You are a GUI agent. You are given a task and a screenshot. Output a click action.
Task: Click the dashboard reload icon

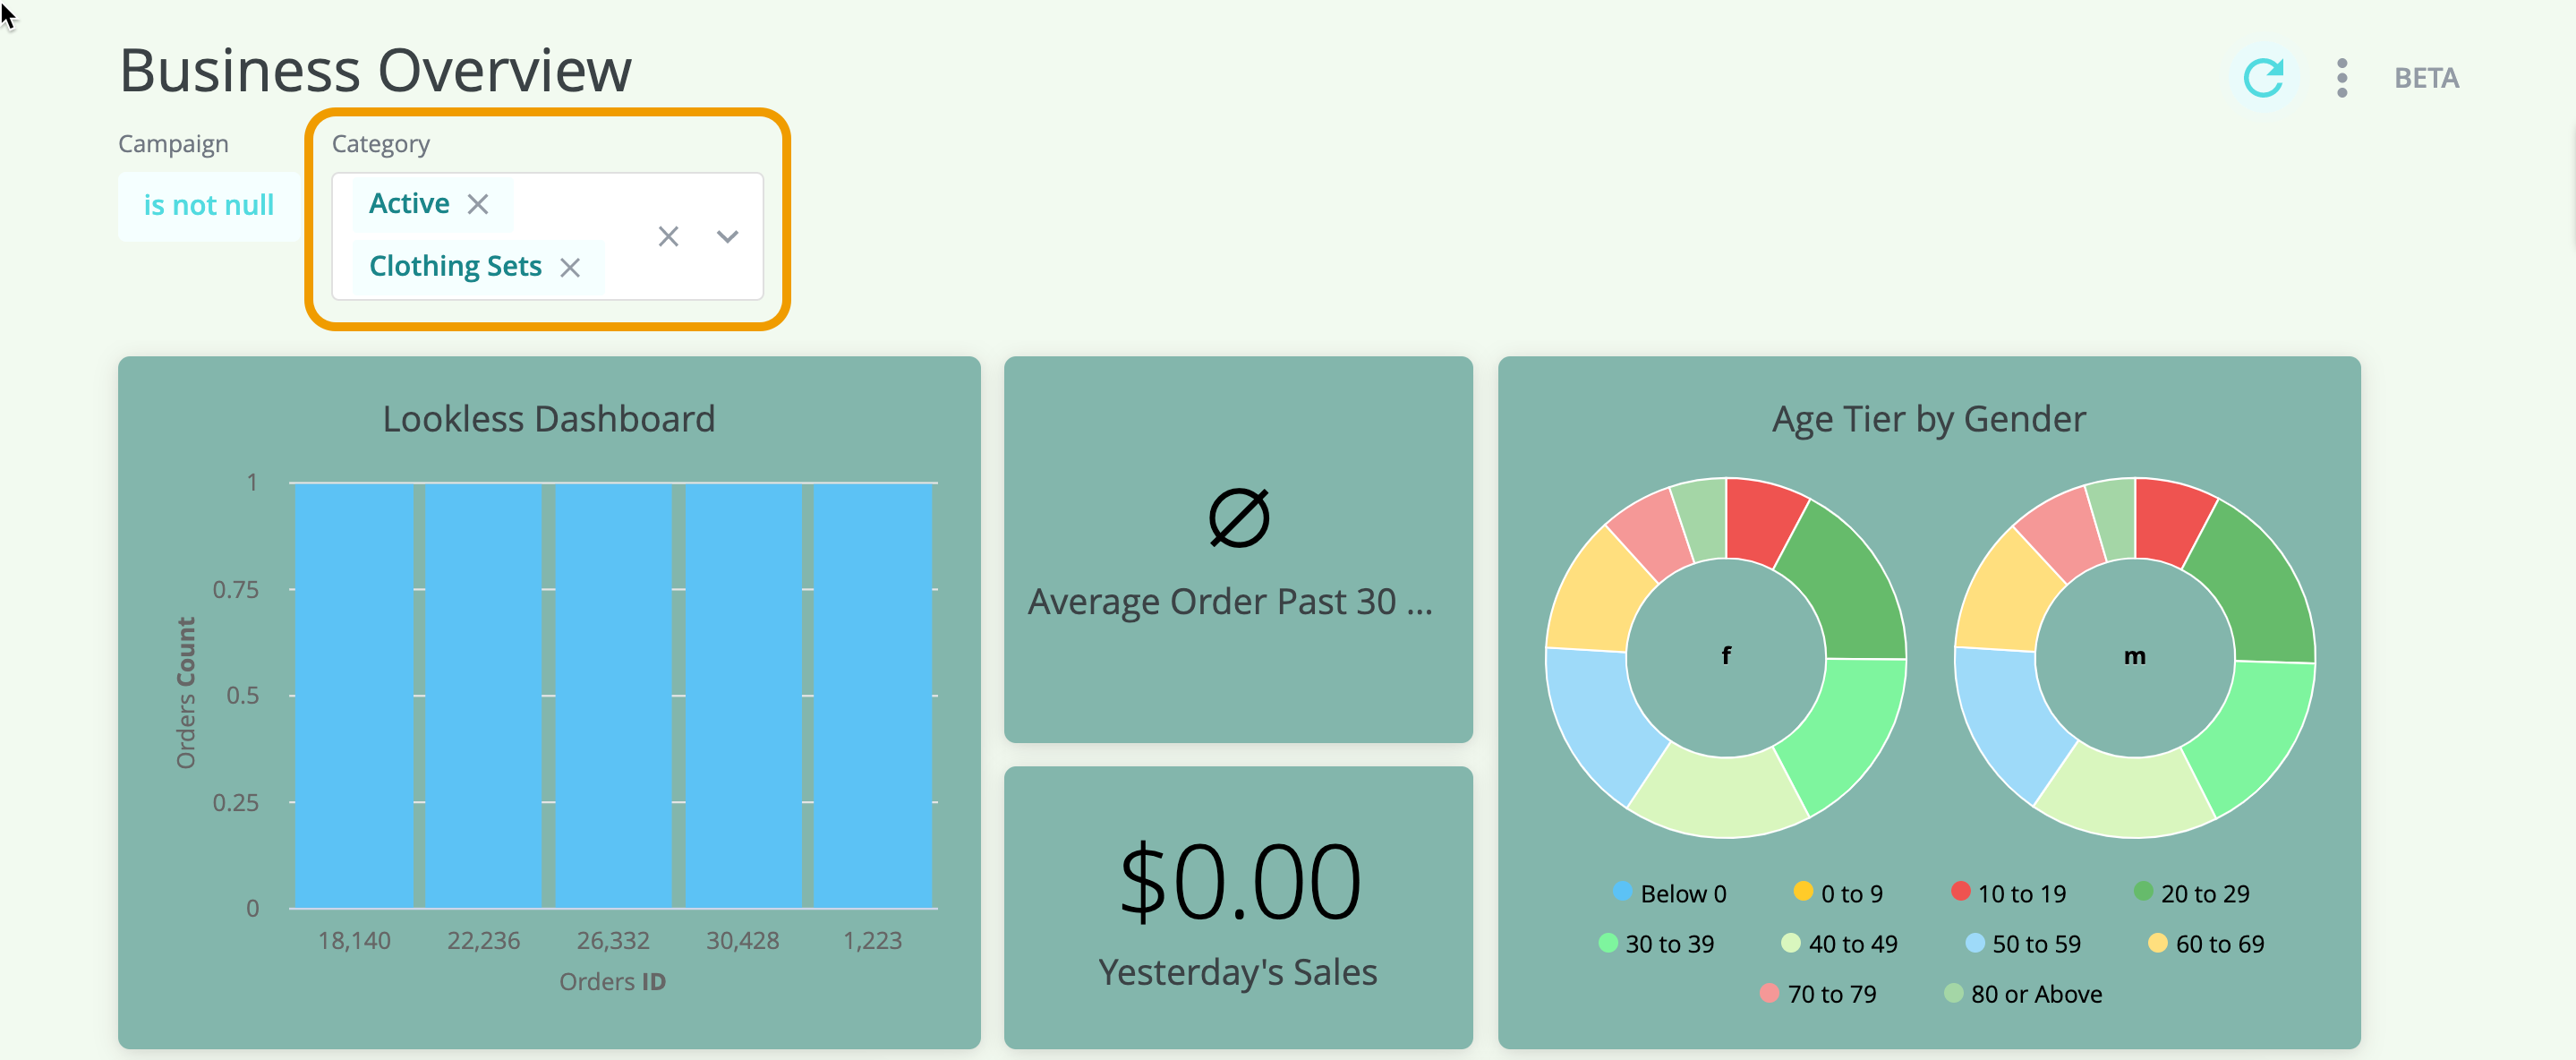click(2262, 78)
